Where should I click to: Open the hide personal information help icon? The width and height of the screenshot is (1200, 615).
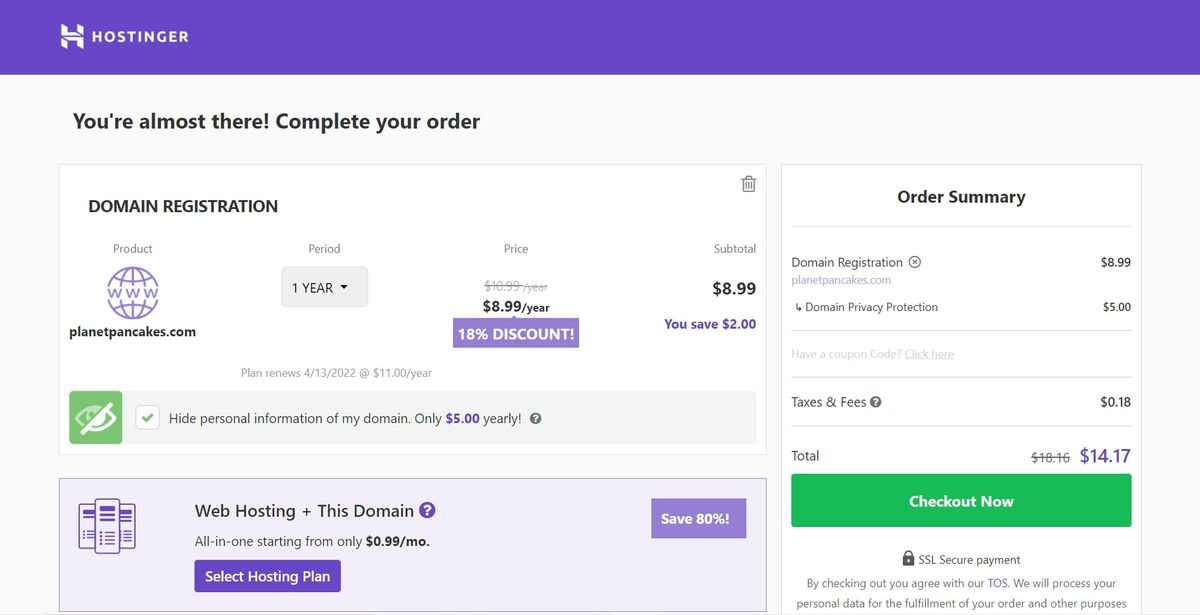pos(535,418)
